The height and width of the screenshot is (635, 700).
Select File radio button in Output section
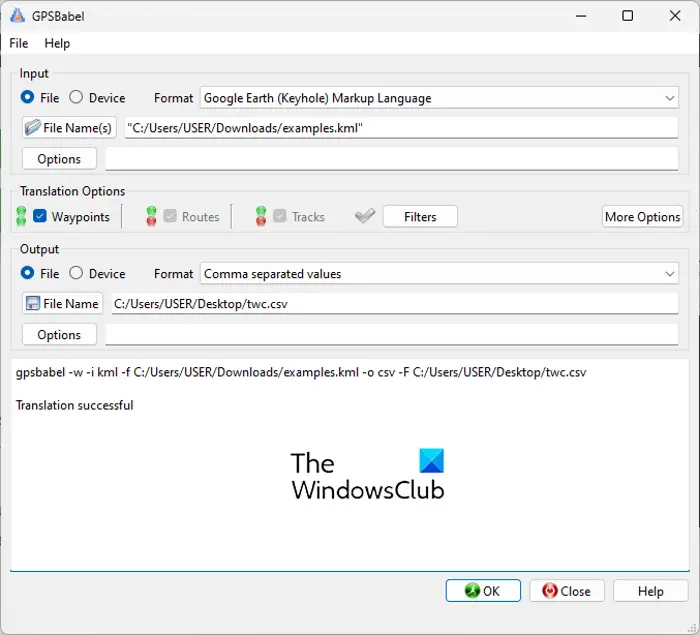27,273
